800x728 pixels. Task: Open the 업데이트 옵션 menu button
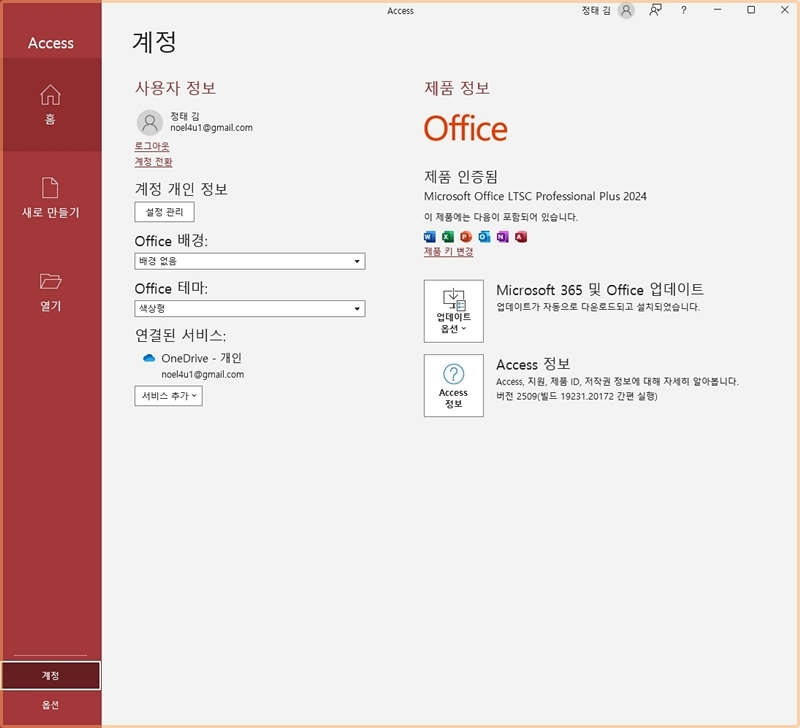tap(453, 311)
